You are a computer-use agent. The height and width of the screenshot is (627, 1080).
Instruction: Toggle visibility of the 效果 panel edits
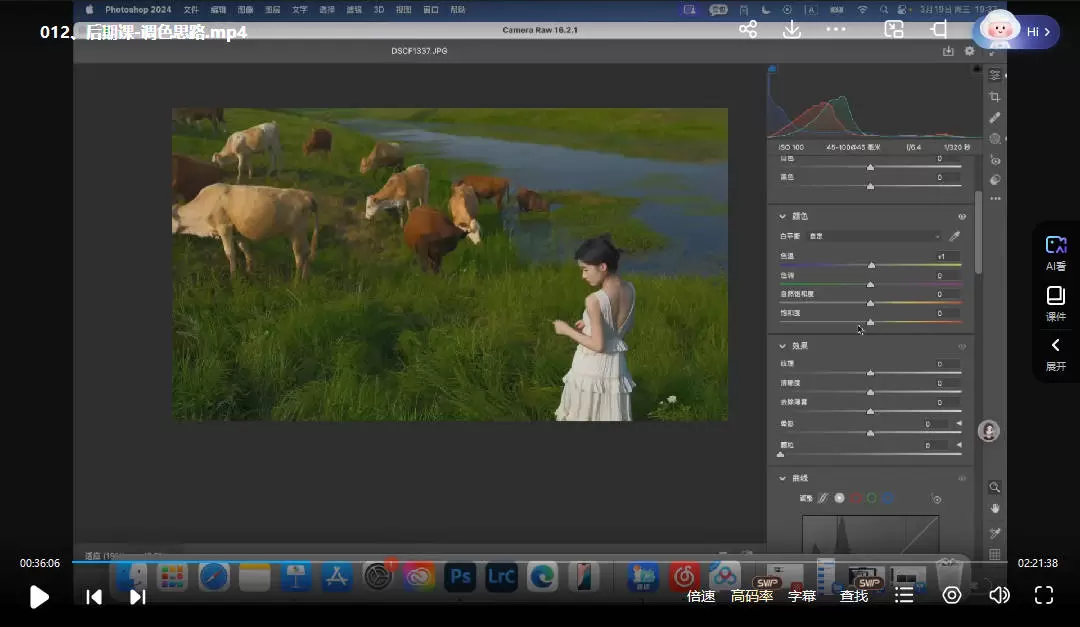click(x=962, y=347)
